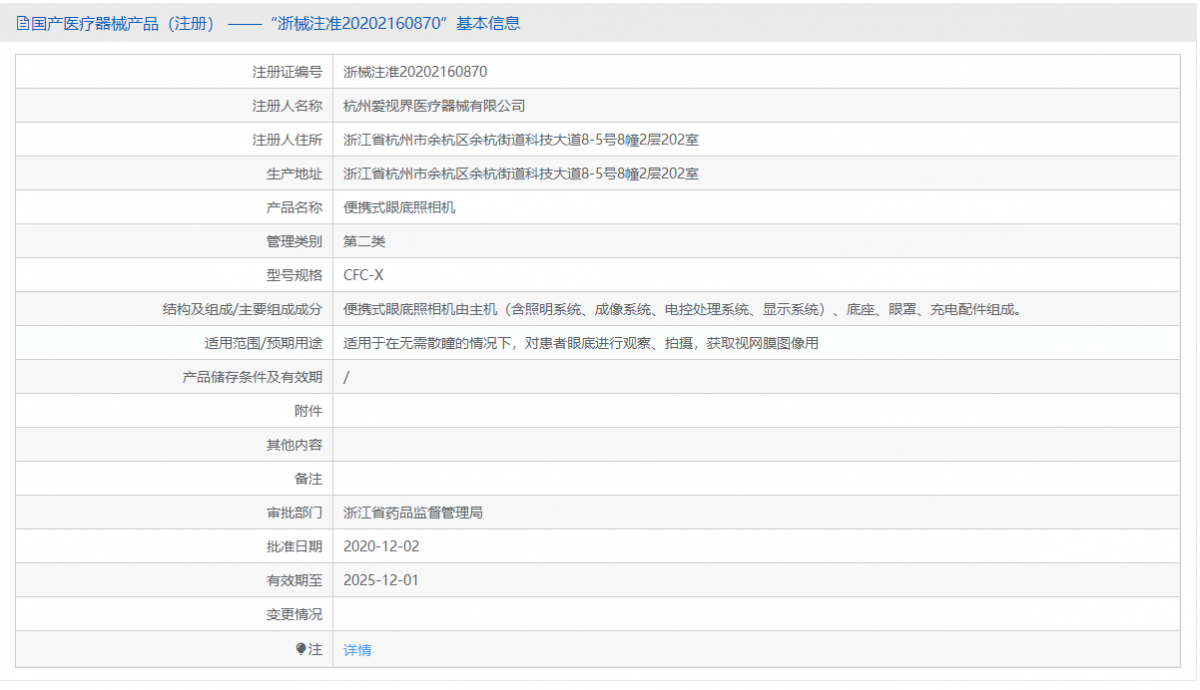Click the slash value in 产品储存条件及有效期 row
The height and width of the screenshot is (690, 1200).
tap(346, 378)
